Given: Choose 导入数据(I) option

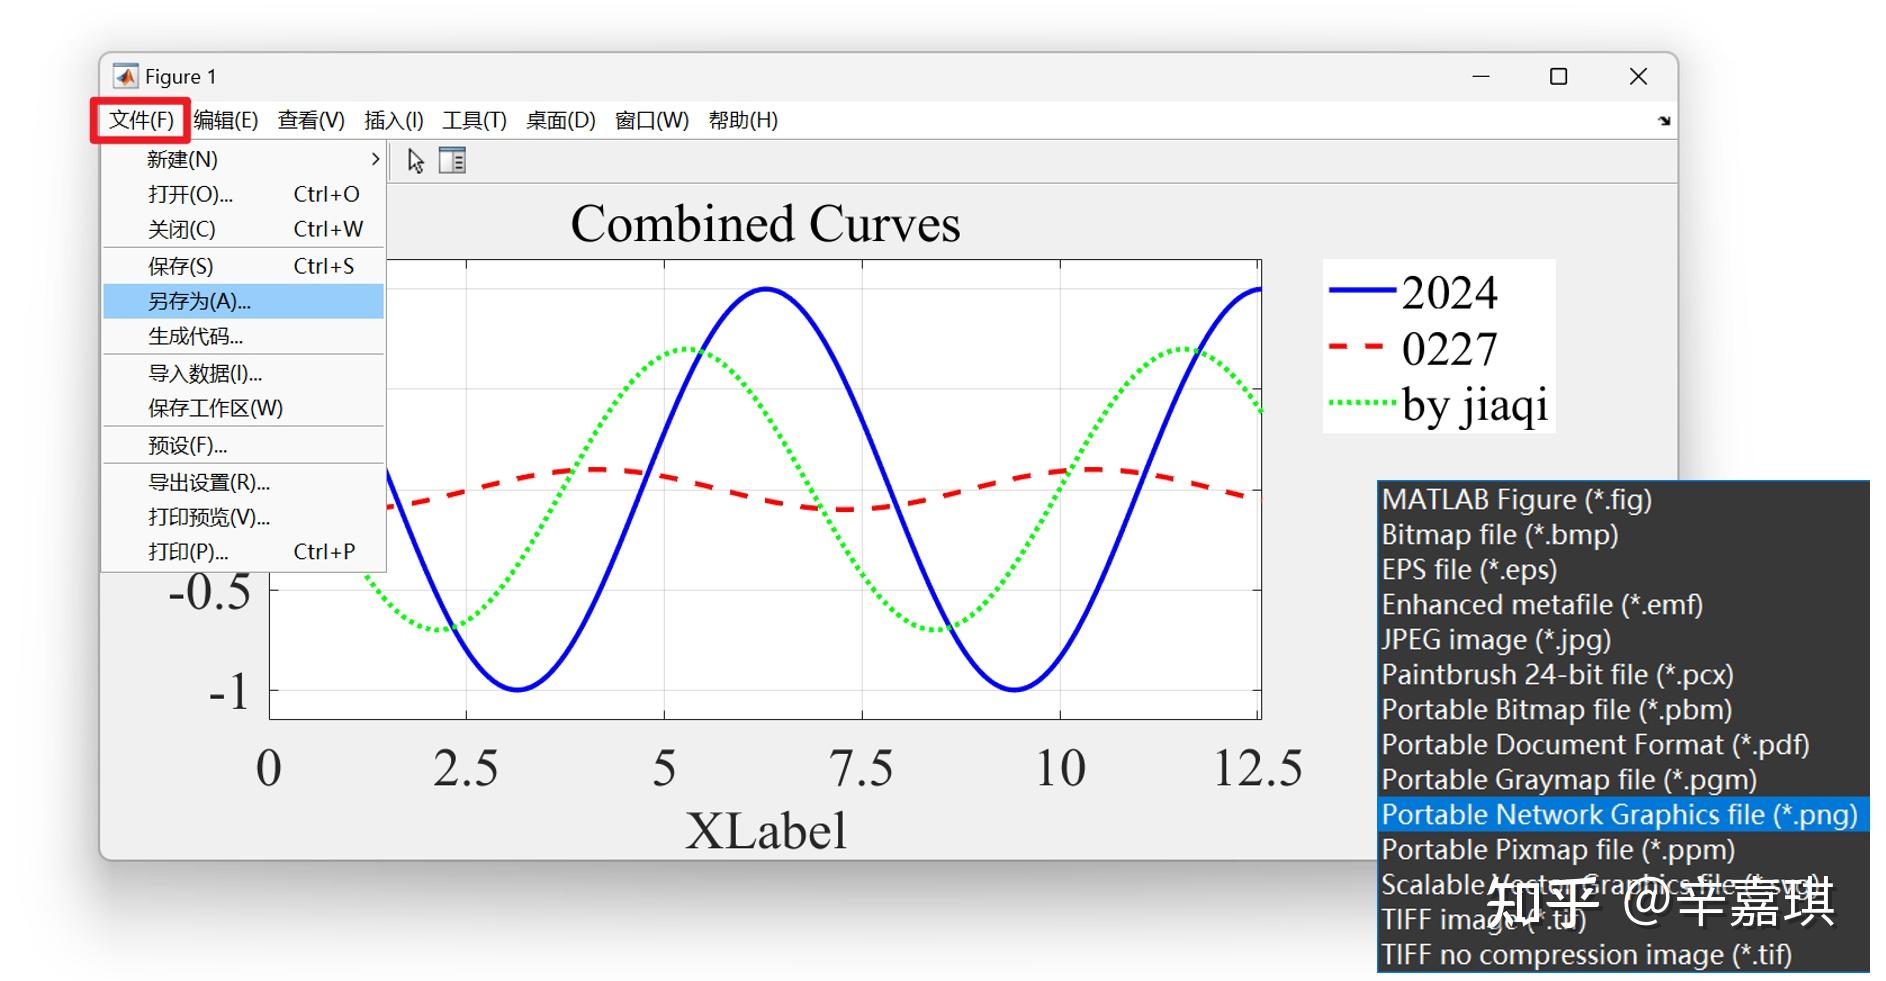Looking at the screenshot, I should coord(203,373).
